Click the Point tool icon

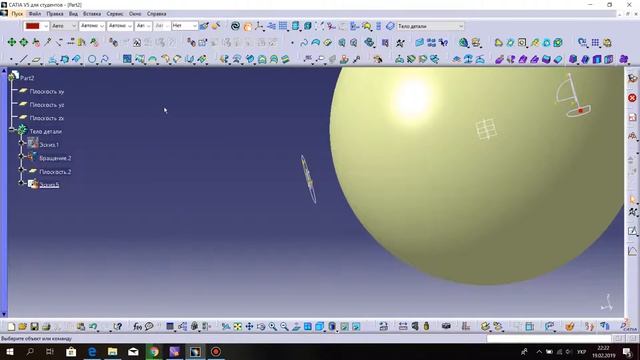point(11,60)
